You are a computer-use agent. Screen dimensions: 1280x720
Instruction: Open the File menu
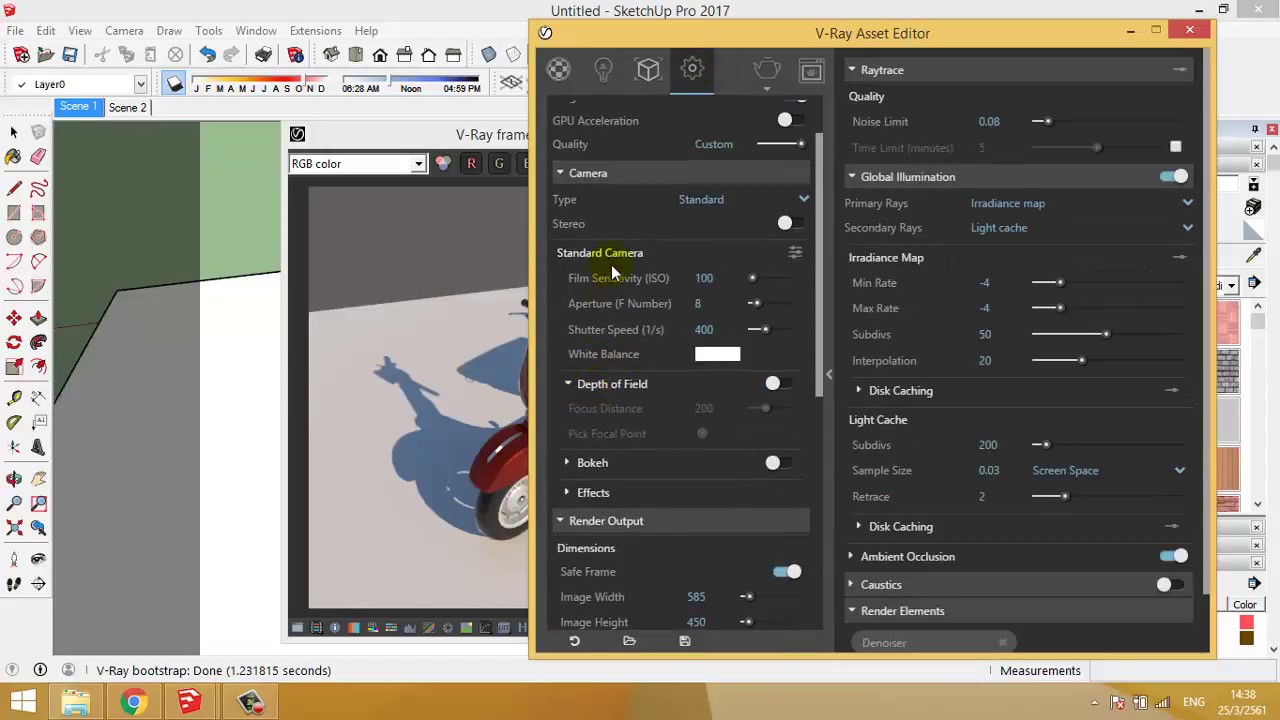coord(16,31)
